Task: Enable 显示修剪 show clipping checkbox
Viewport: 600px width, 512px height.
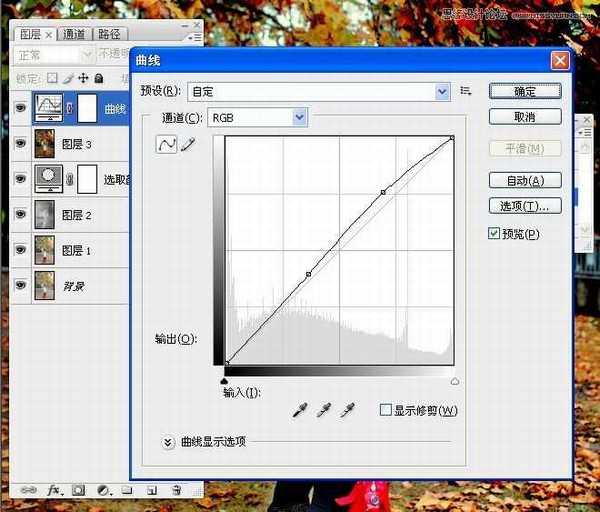Action: pyautogui.click(x=386, y=409)
